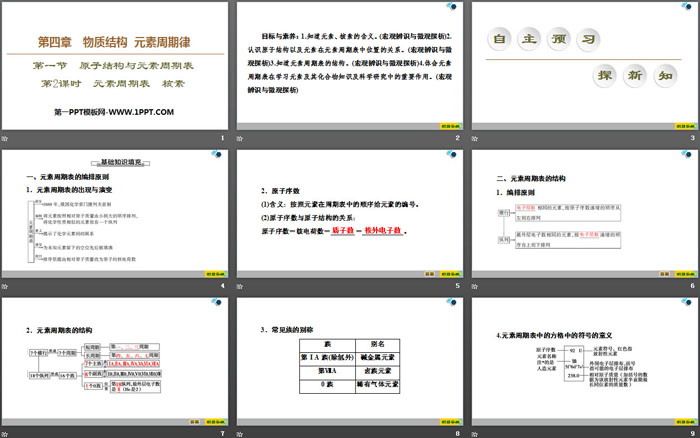Click the animation star icon under slide 3
The height and width of the screenshot is (438, 700).
pos(475,138)
